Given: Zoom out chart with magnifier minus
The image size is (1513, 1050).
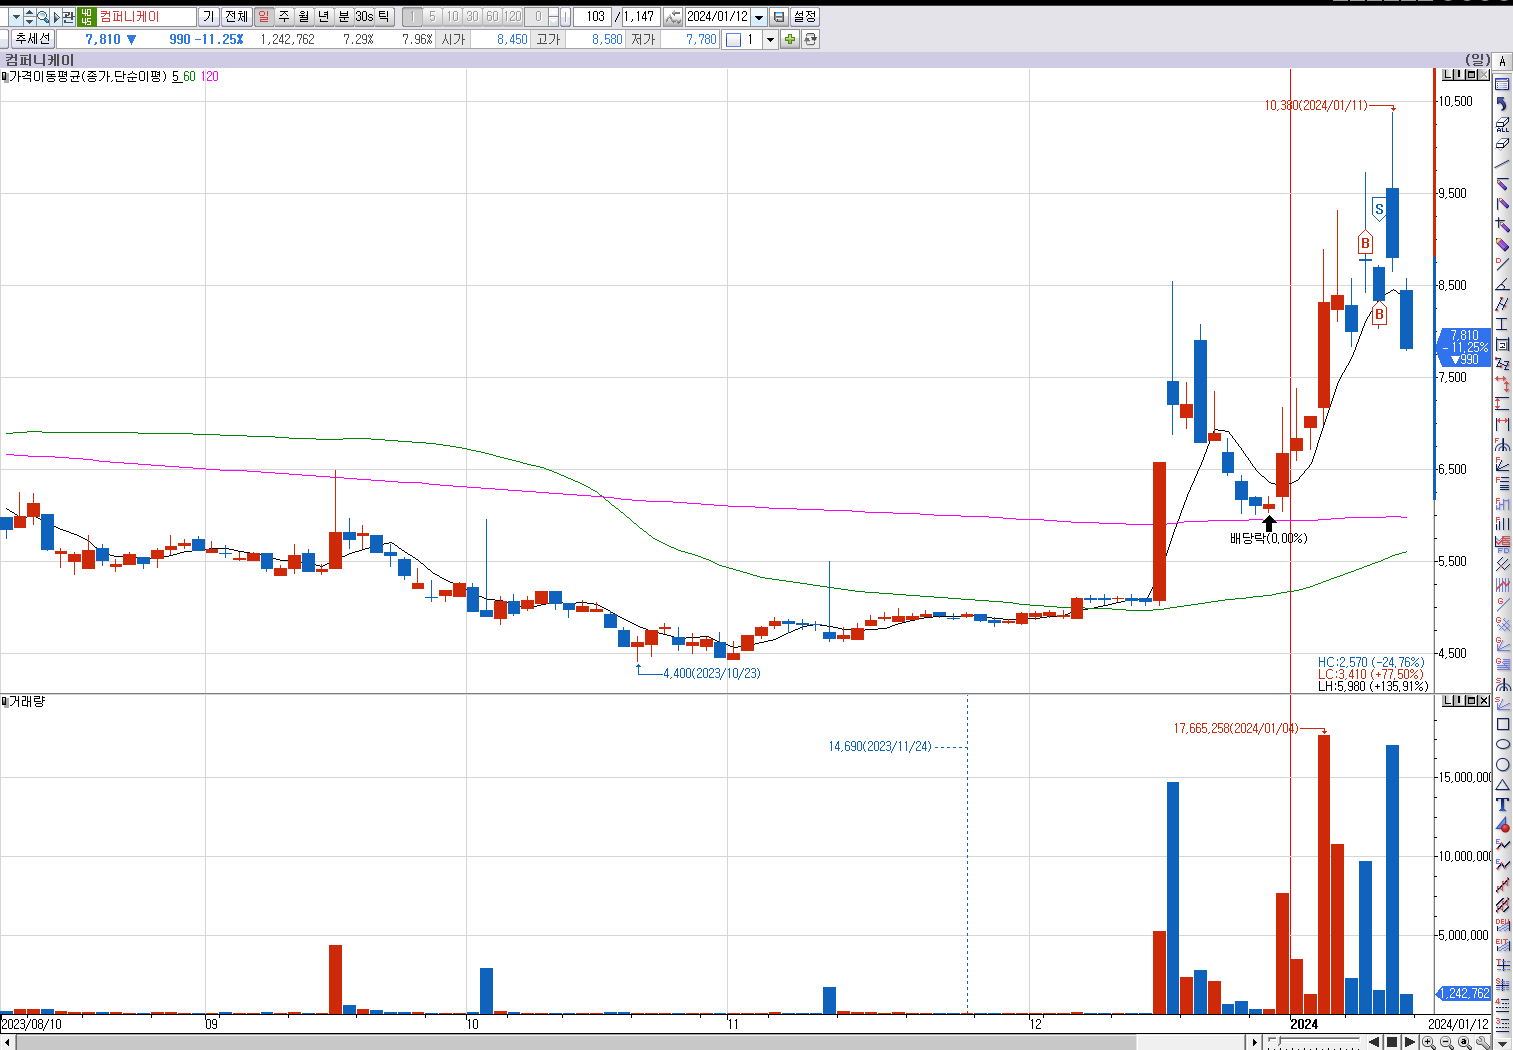Looking at the screenshot, I should point(1446,1042).
